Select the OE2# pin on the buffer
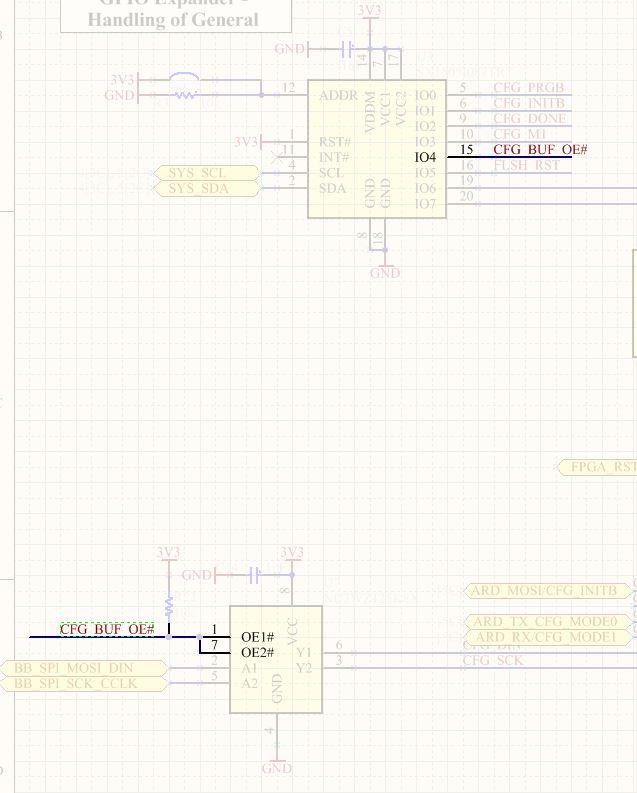 (257, 653)
